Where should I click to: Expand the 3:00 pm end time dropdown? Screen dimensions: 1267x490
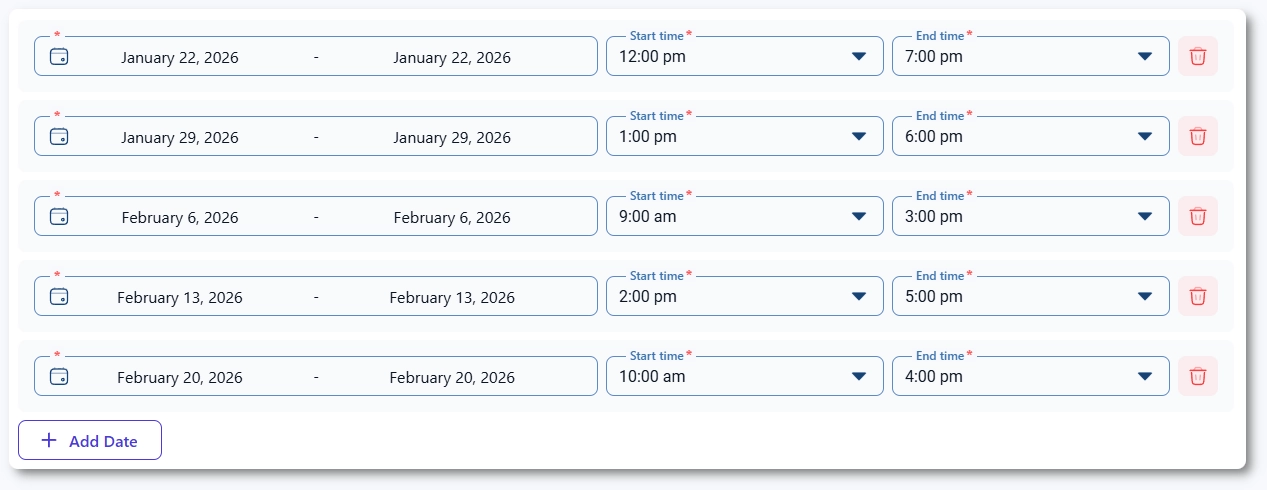coord(1030,217)
